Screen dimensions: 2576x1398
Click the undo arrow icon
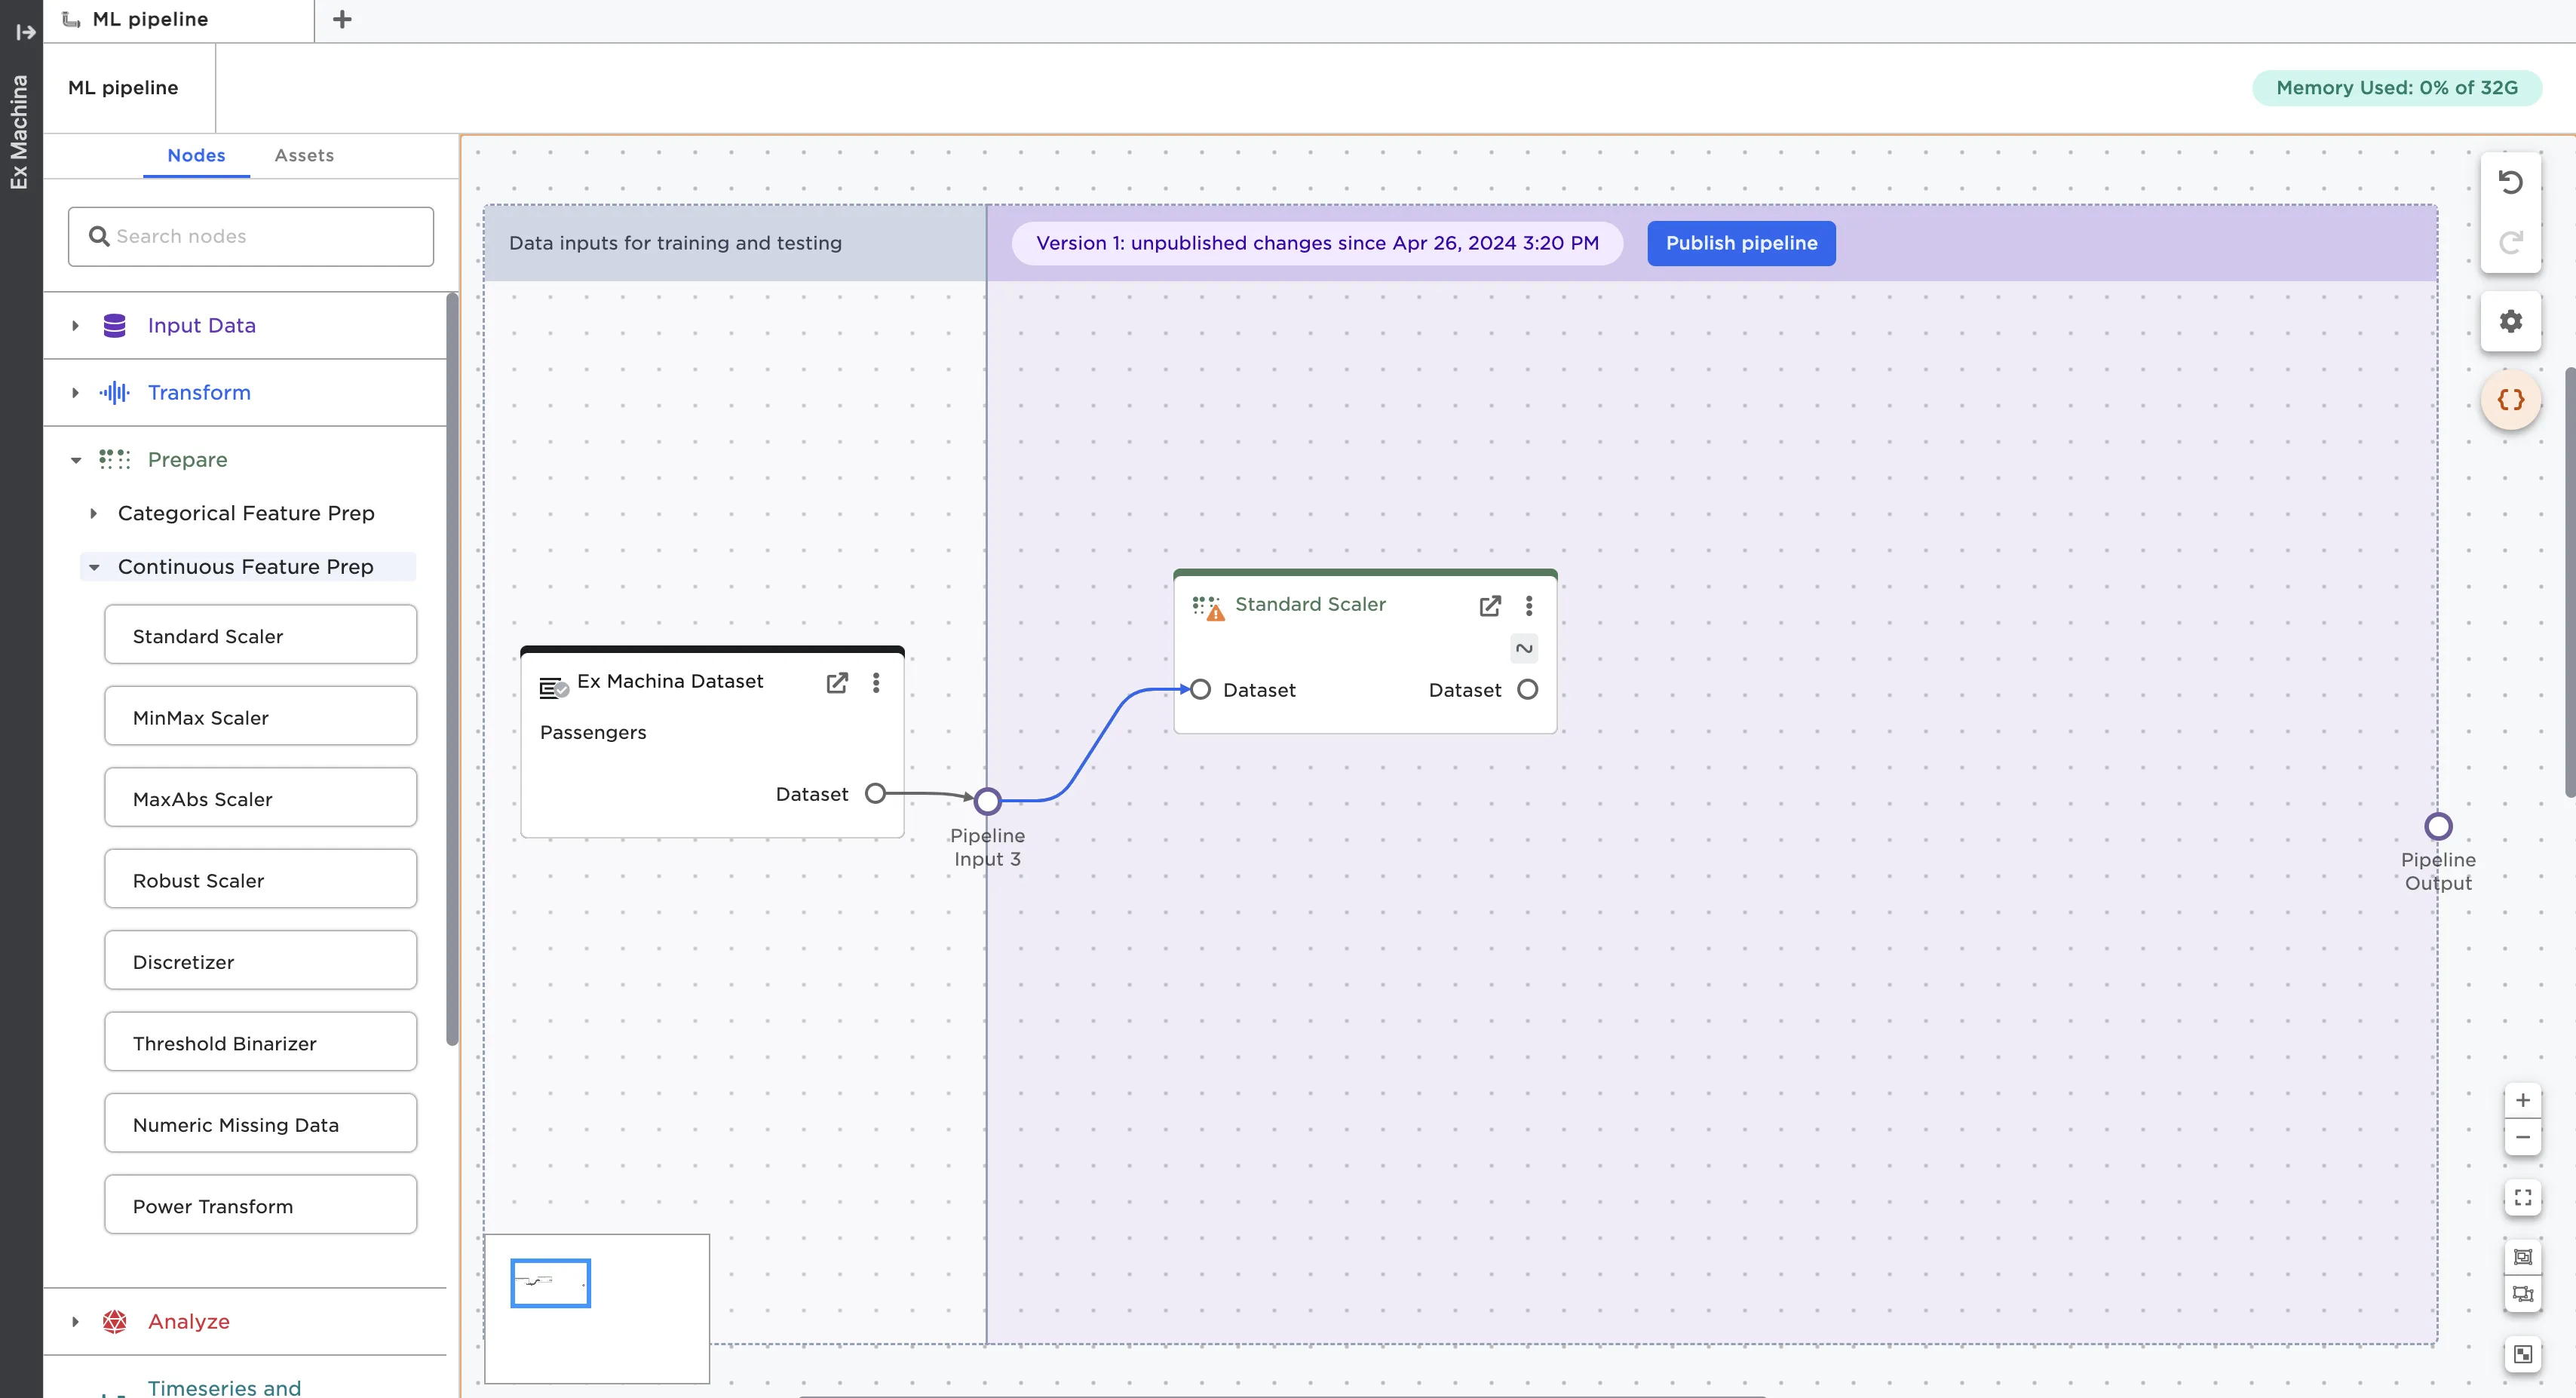point(2510,183)
